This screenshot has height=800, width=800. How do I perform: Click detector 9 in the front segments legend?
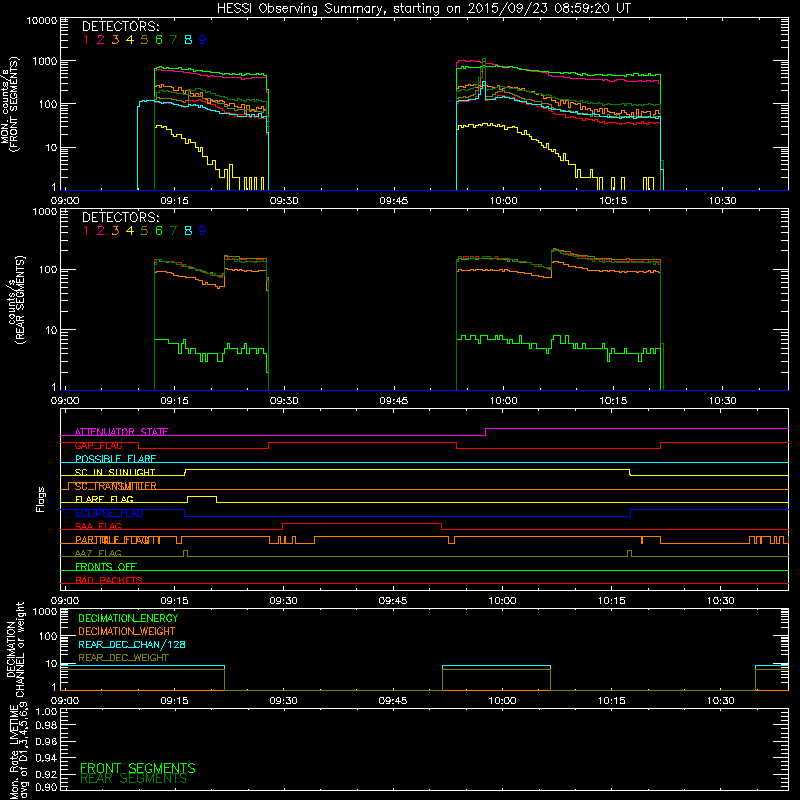tap(203, 40)
